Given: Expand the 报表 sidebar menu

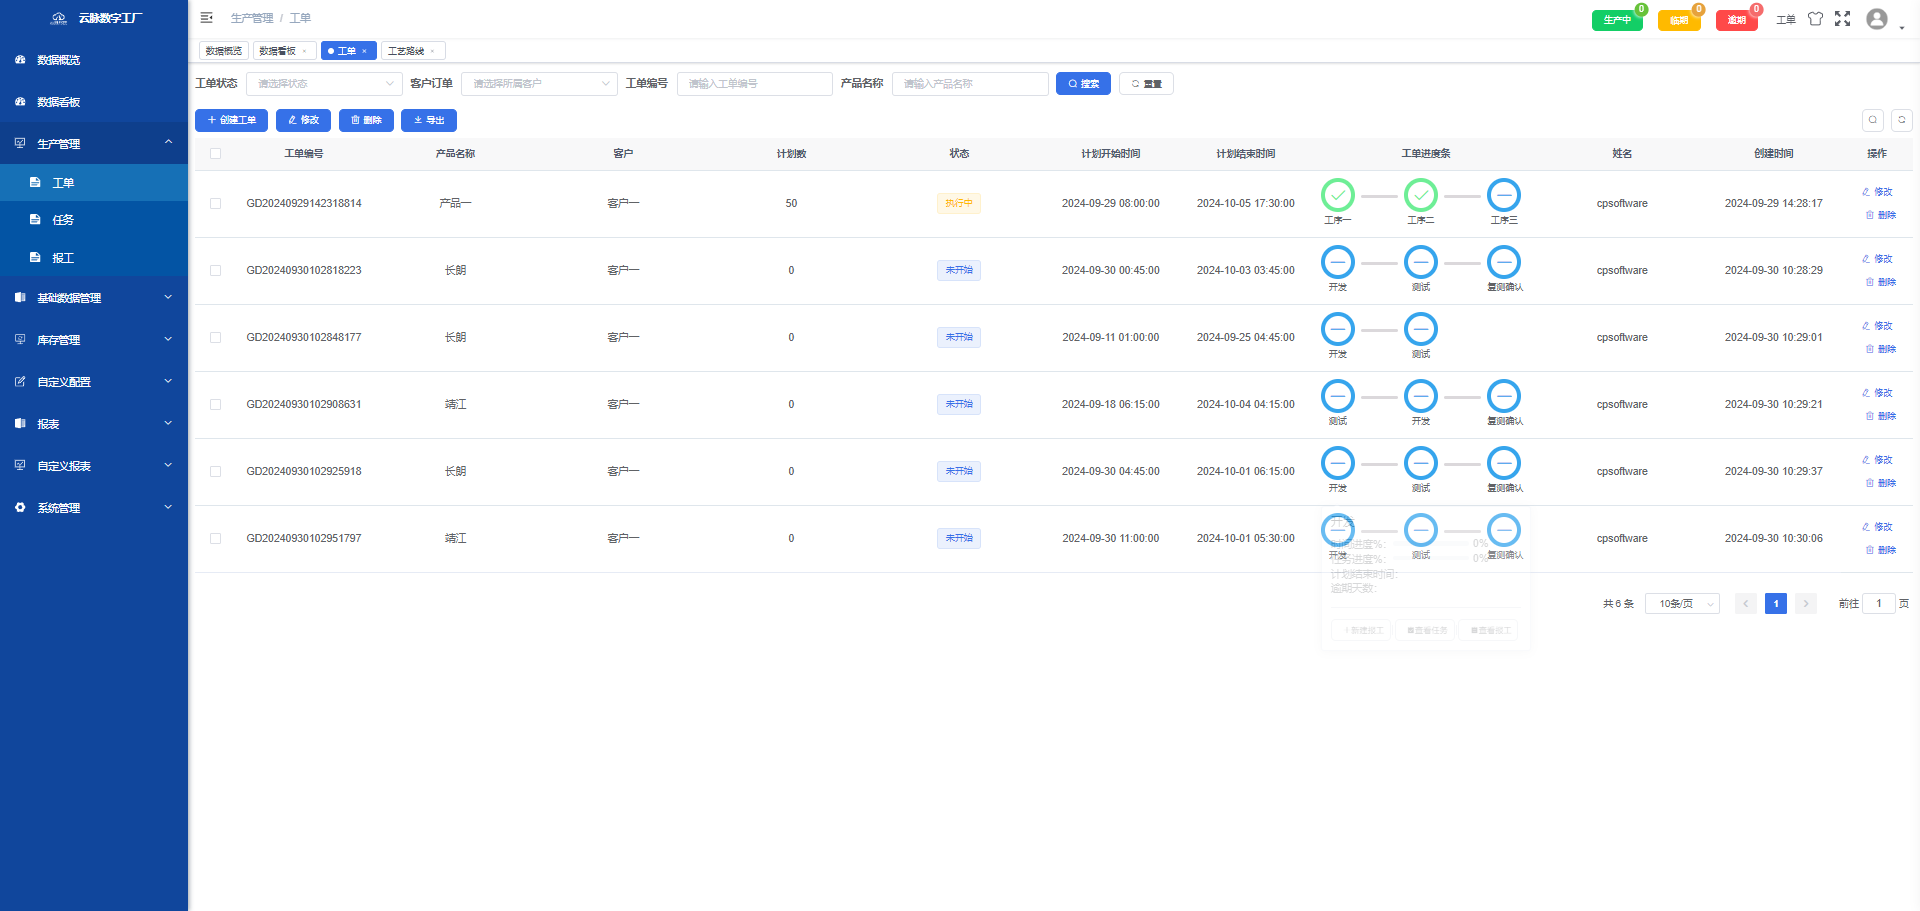Looking at the screenshot, I should coord(94,424).
